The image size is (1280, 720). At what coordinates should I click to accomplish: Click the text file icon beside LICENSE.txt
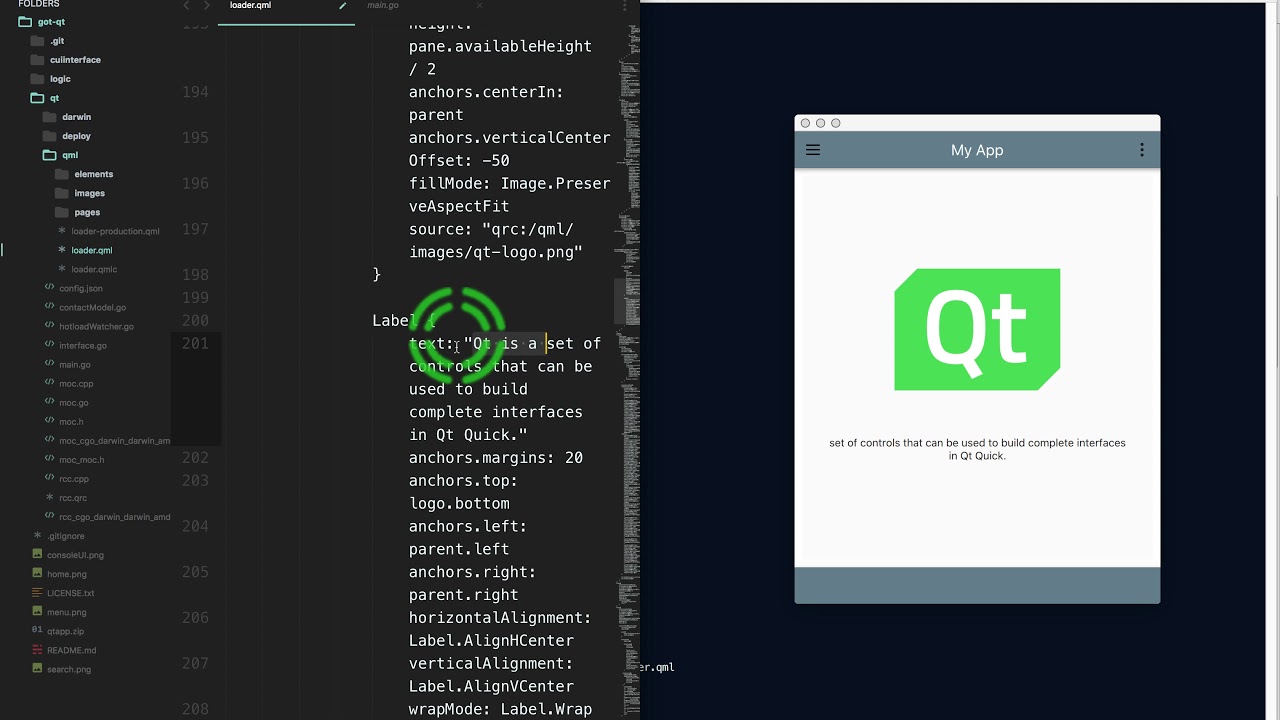[37, 592]
